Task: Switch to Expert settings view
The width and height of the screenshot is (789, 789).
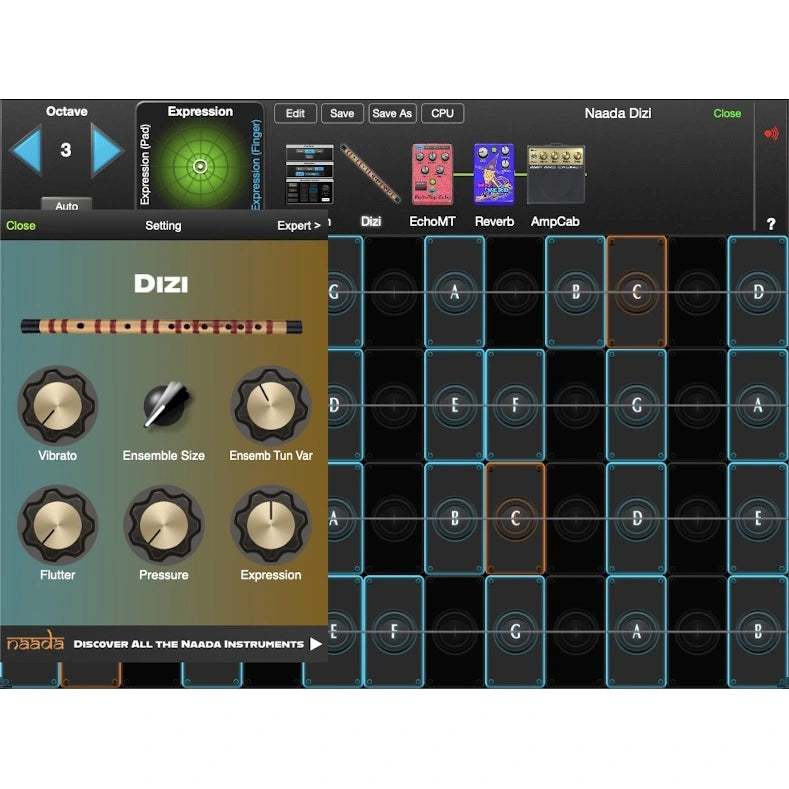Action: [299, 225]
